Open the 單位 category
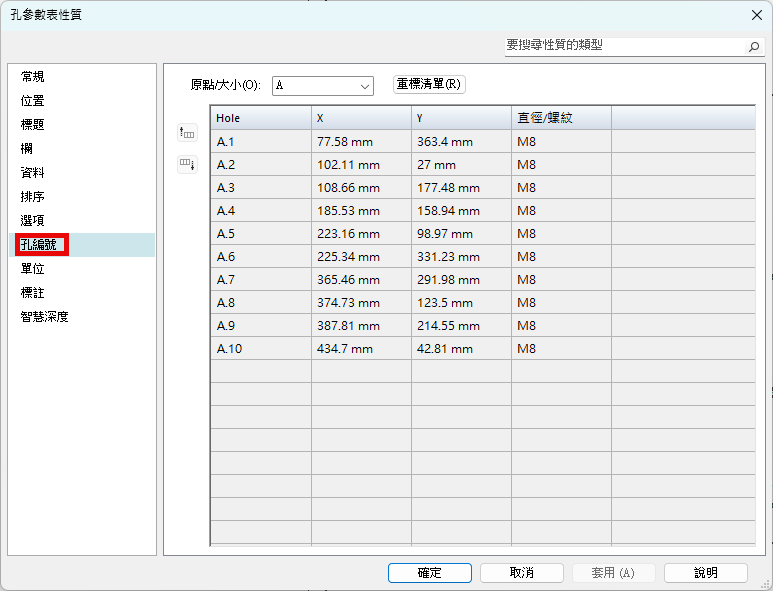The height and width of the screenshot is (591, 773). click(x=33, y=269)
